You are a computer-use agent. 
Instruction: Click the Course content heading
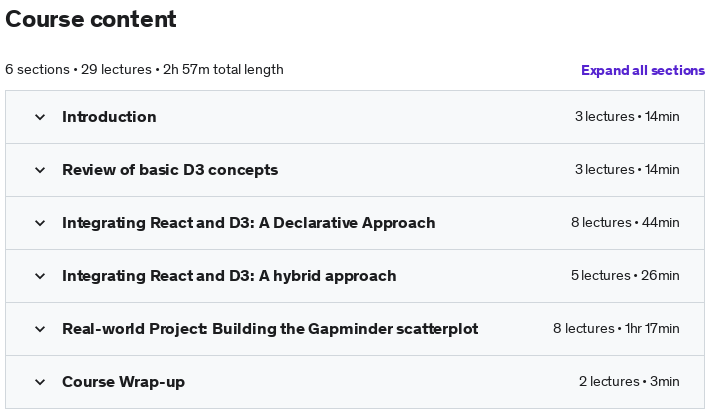pos(91,19)
